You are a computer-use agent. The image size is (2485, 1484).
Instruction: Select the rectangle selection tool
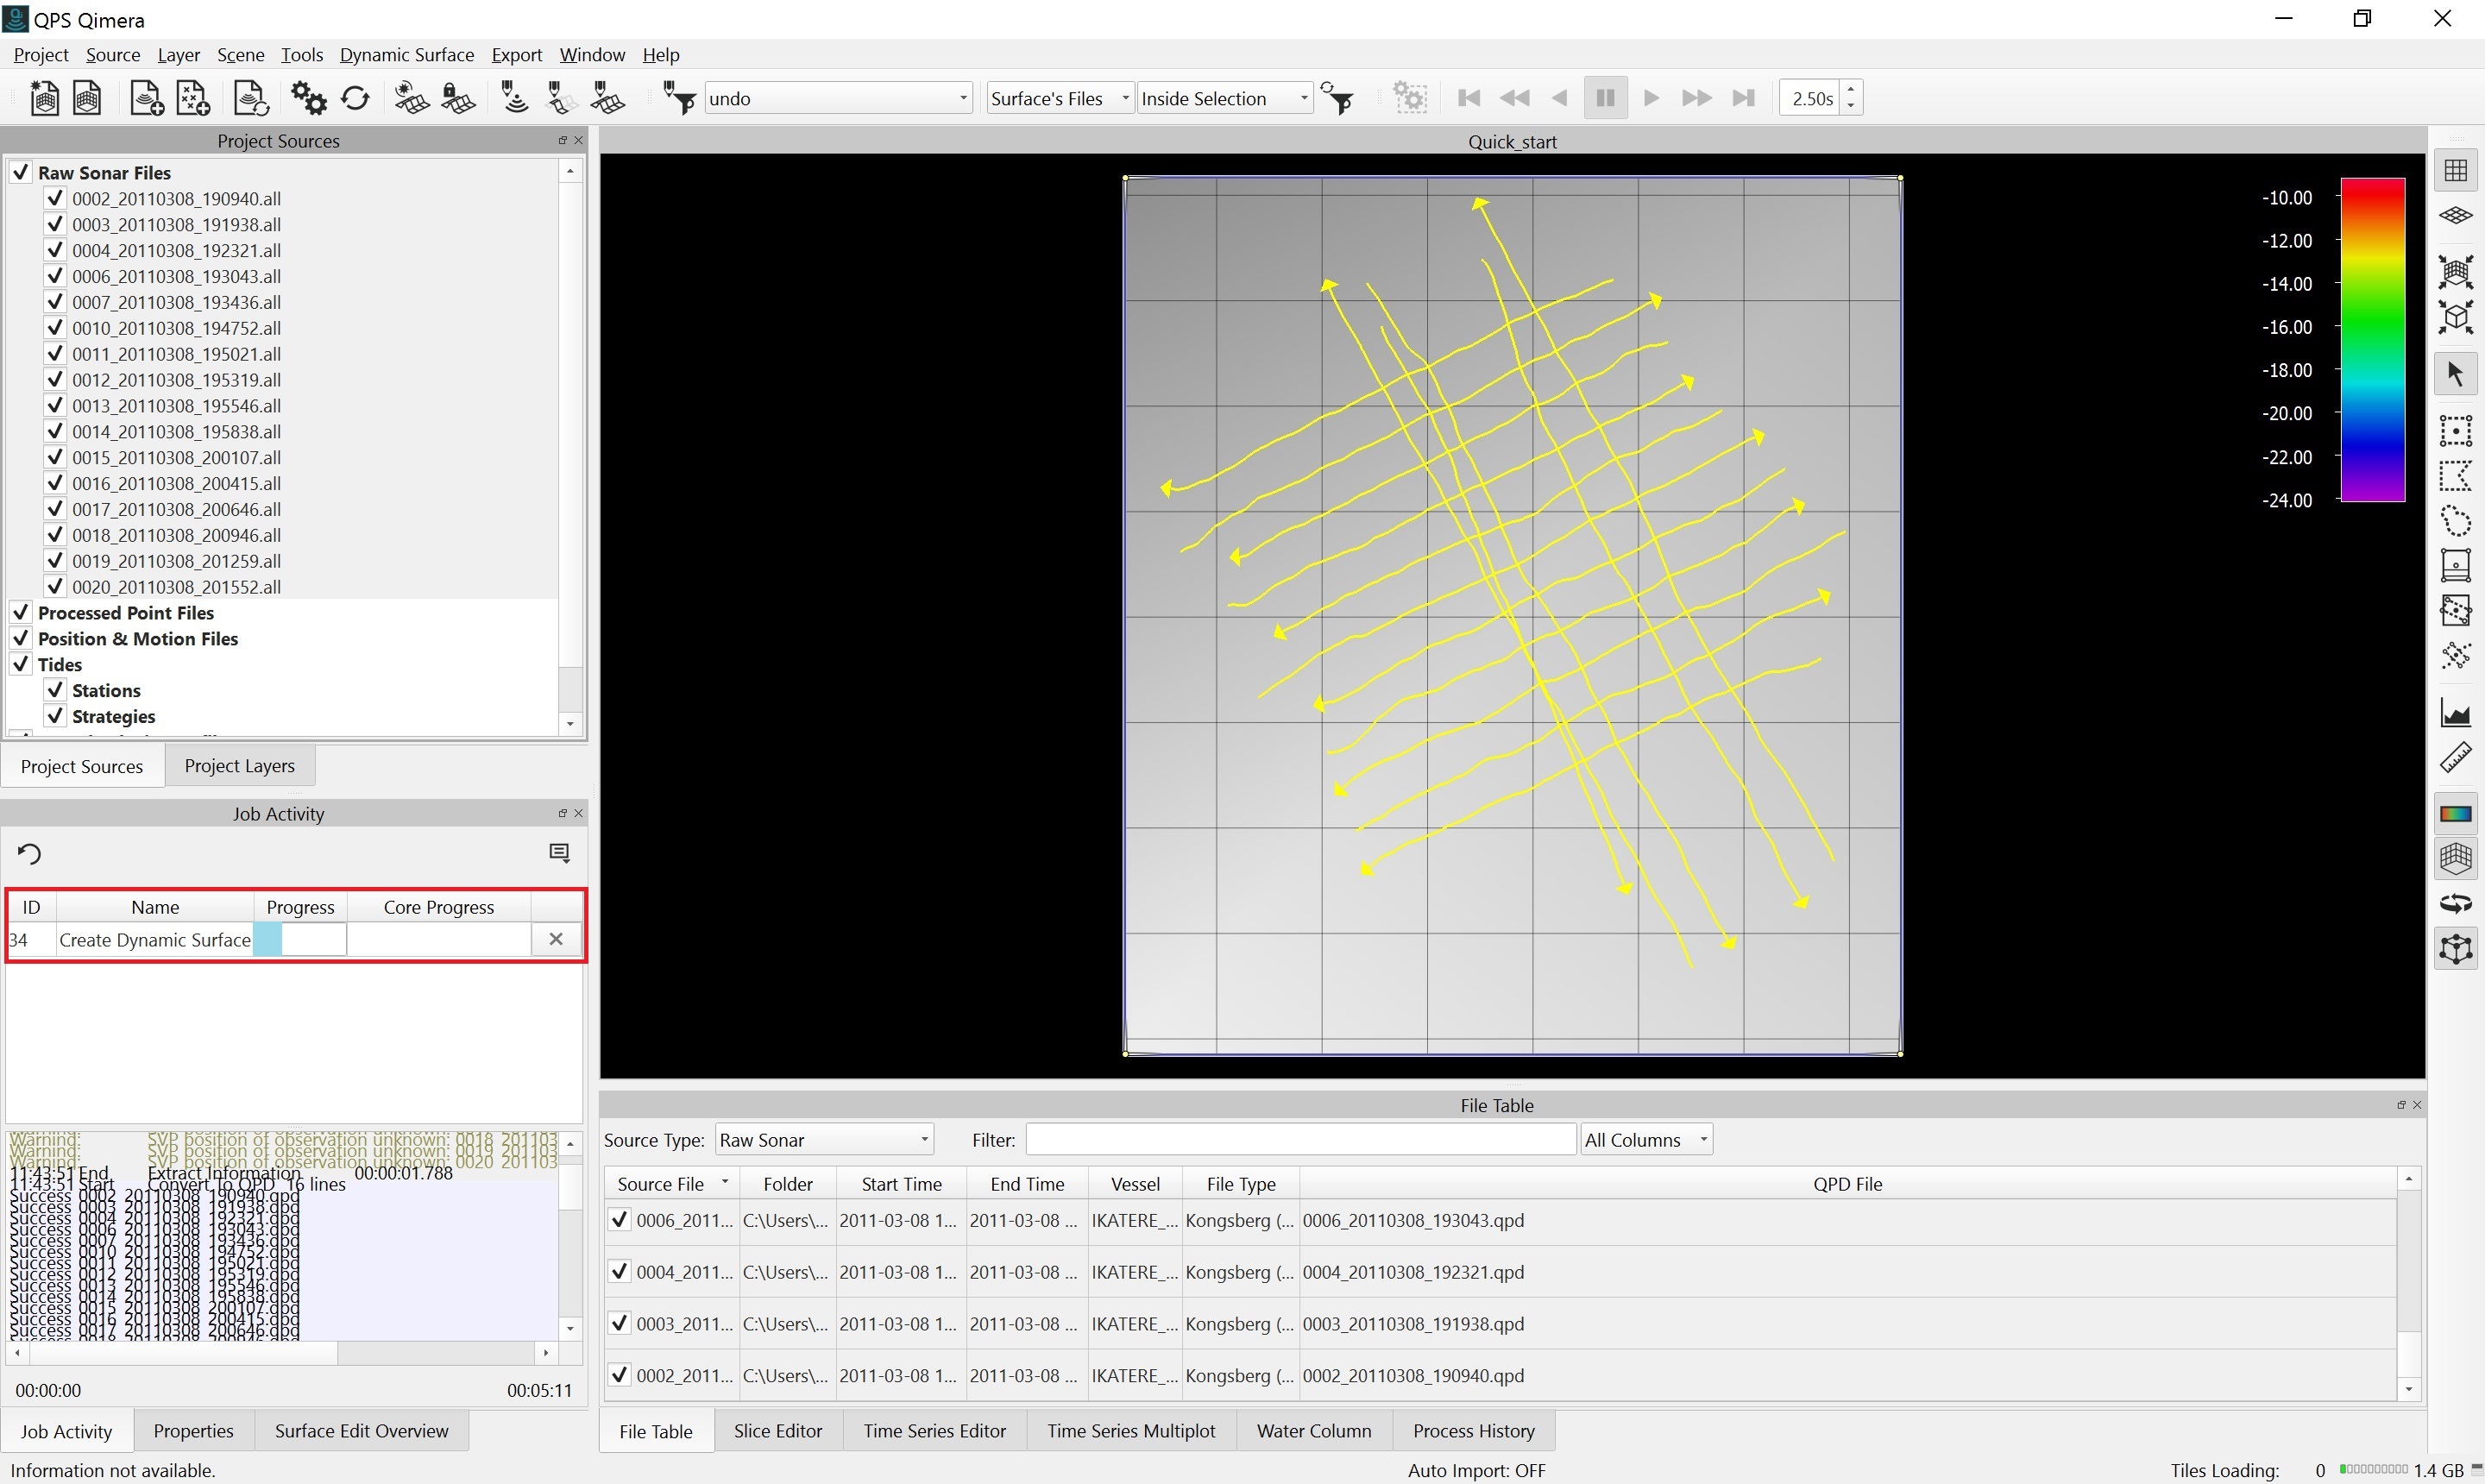2455,430
